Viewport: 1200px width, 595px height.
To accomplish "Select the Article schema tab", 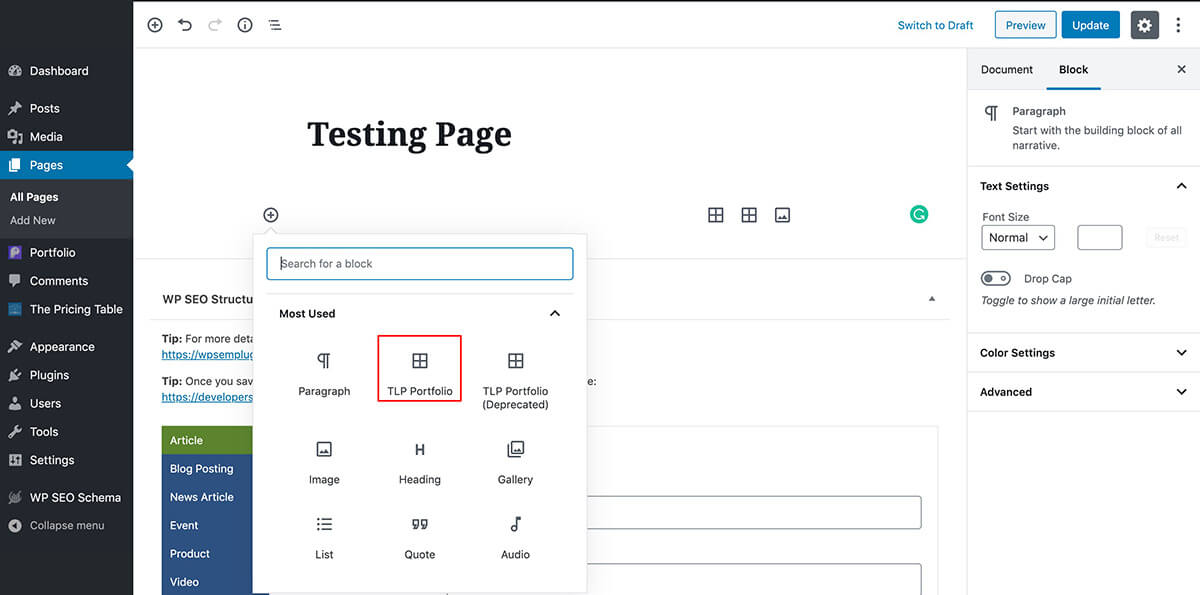I will point(207,441).
